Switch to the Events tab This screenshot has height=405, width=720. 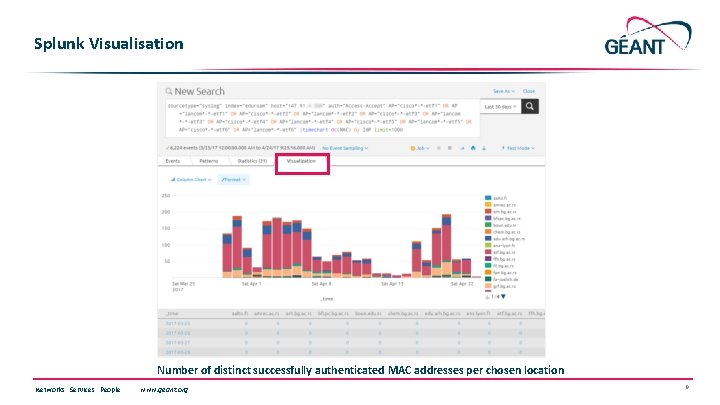[x=173, y=161]
